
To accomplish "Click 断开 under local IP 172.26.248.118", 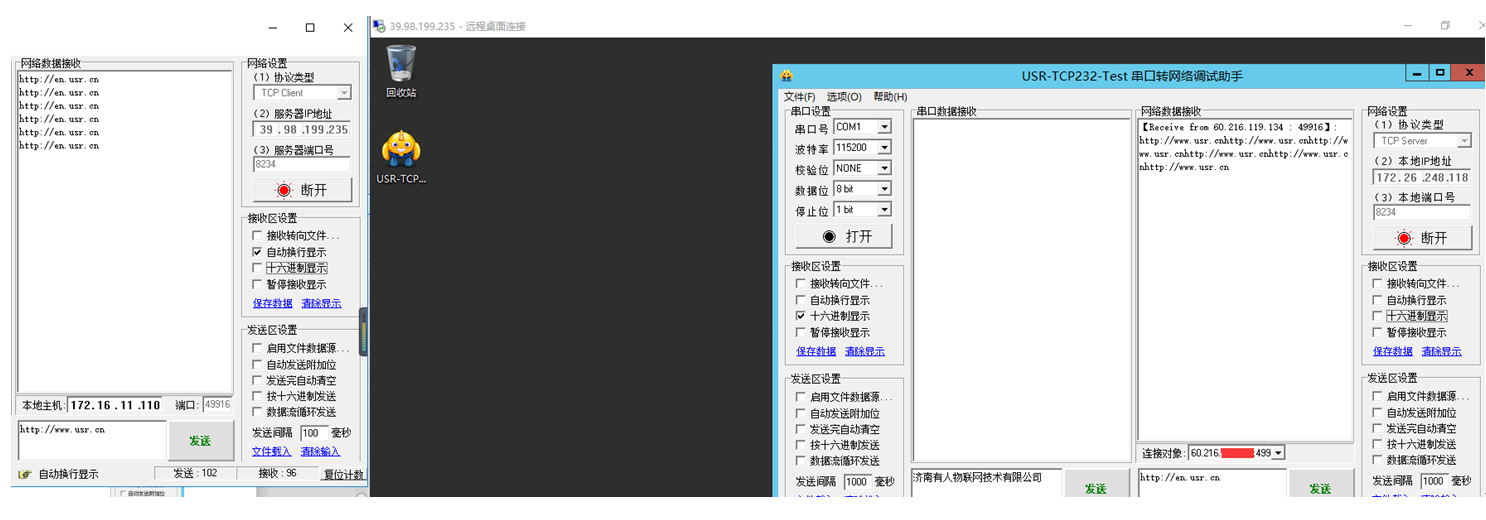I will pyautogui.click(x=1422, y=238).
